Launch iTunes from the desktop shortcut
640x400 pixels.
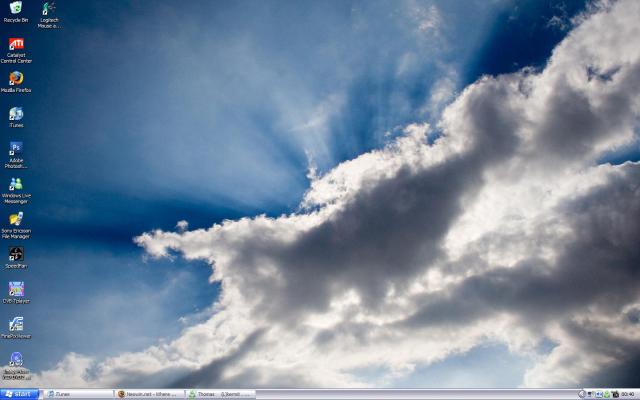point(16,117)
